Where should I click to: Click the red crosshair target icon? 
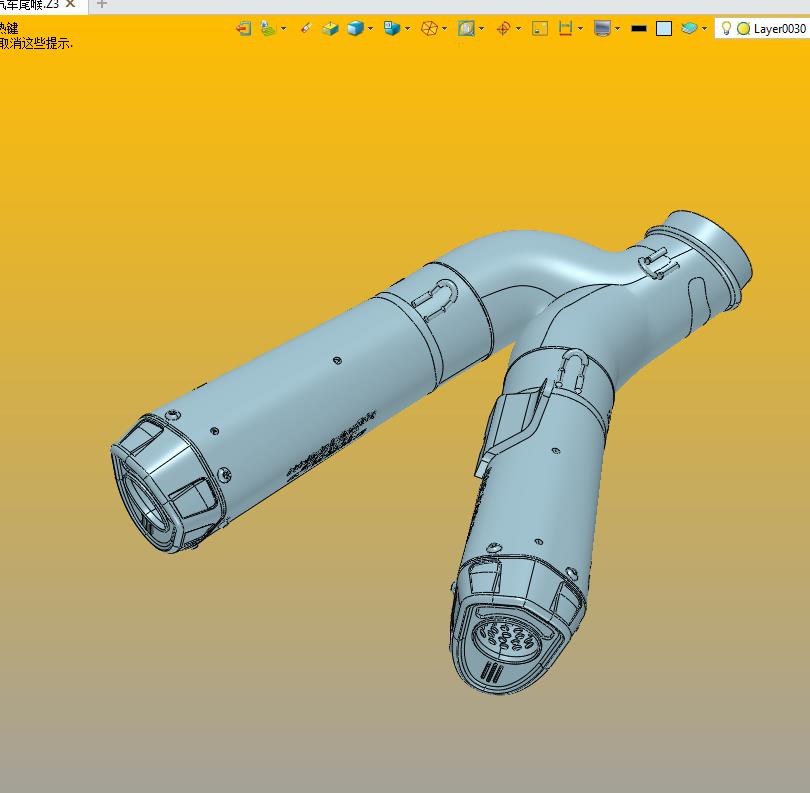coord(503,28)
